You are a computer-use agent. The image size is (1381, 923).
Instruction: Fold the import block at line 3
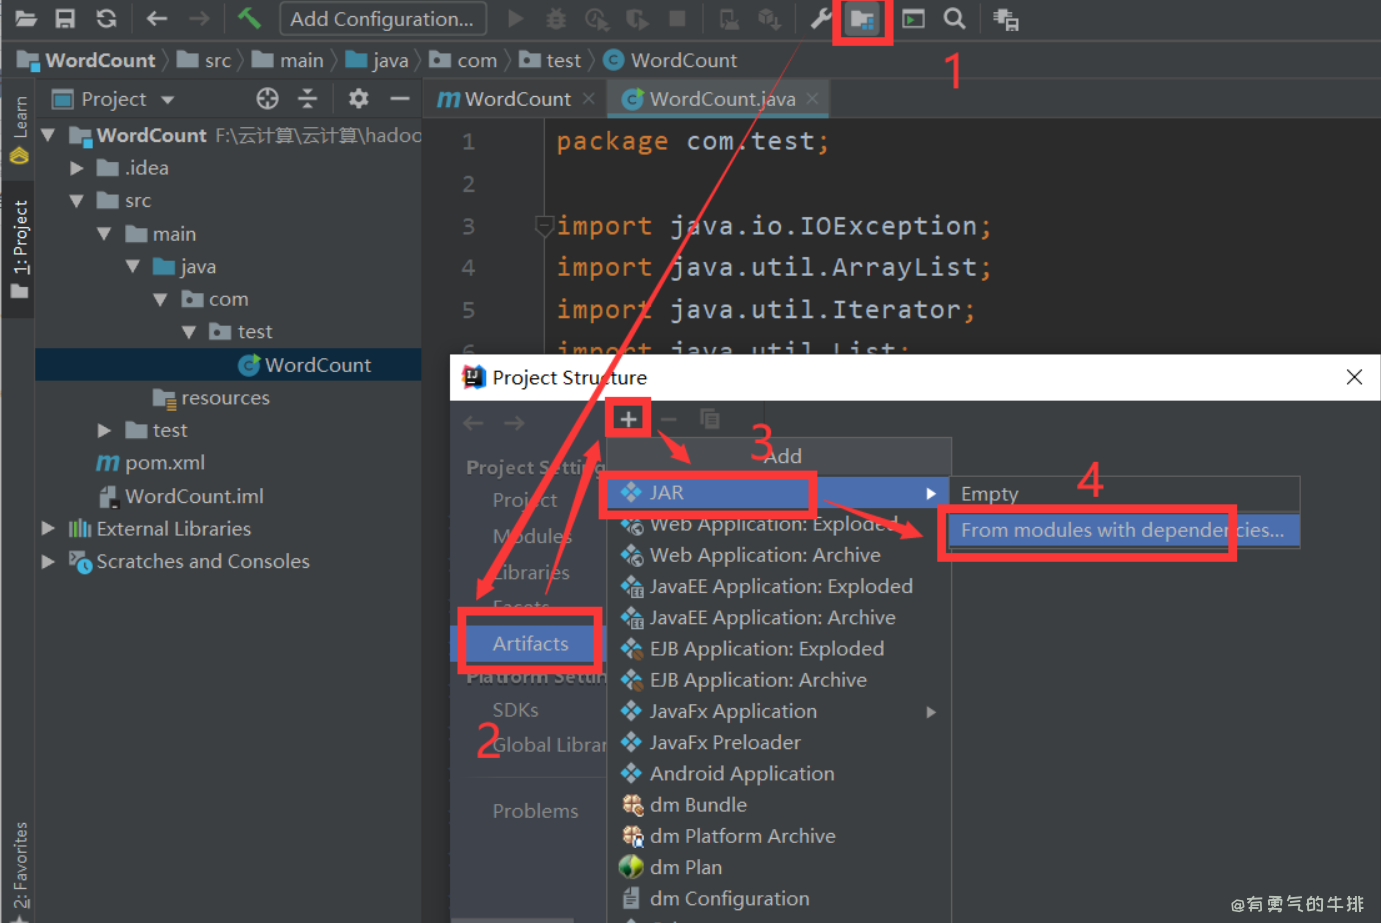544,227
